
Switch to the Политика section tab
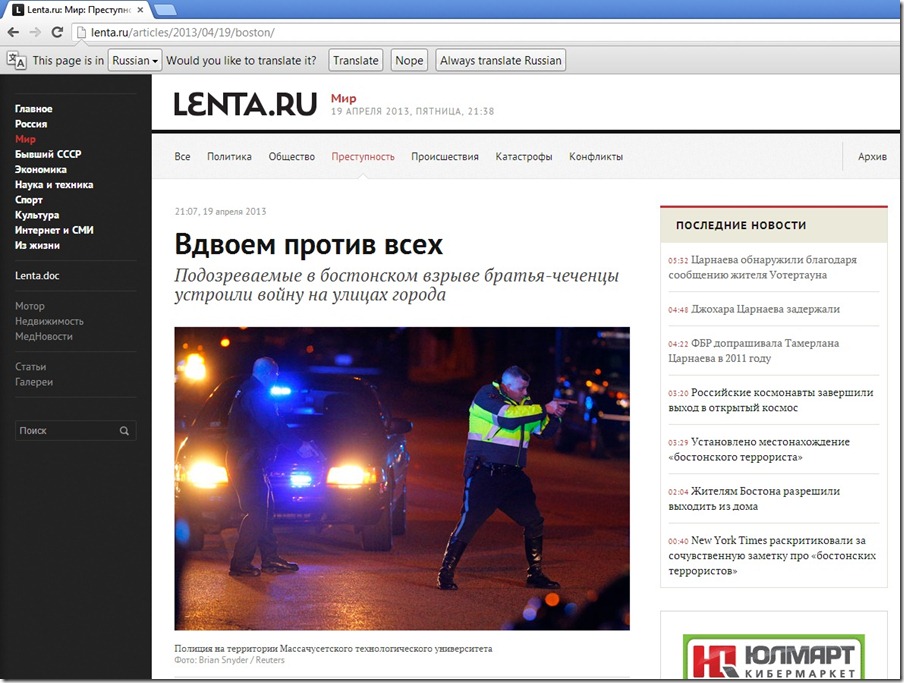coord(229,156)
